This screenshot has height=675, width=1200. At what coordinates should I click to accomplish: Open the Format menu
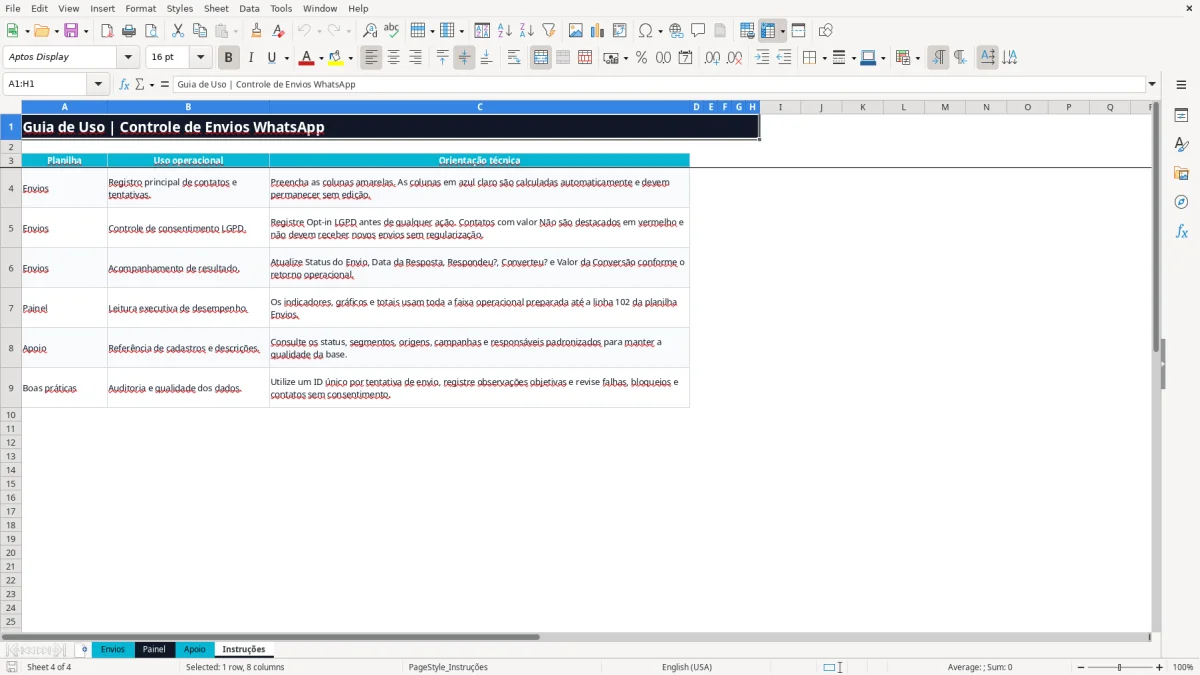(x=140, y=8)
